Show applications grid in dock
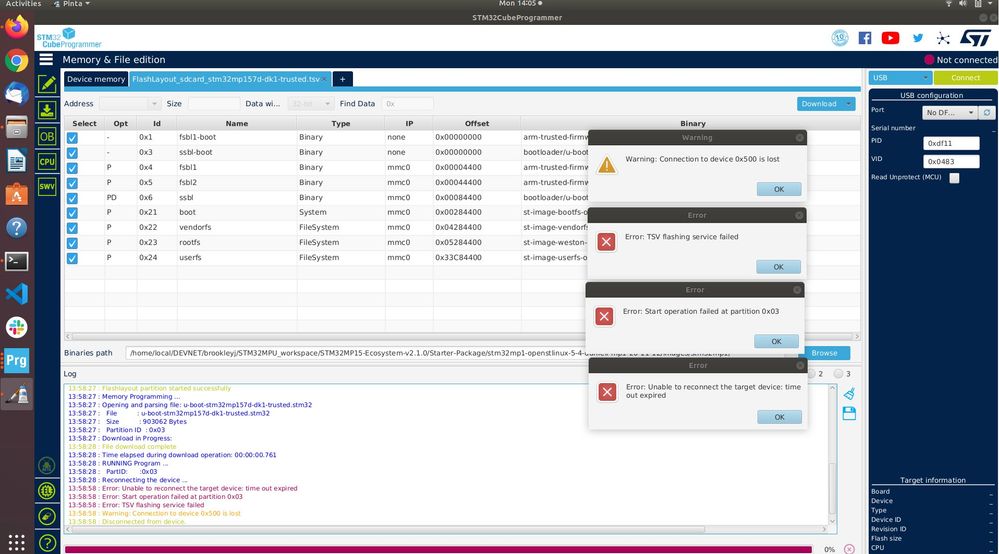This screenshot has height=554, width=999. pos(17,543)
